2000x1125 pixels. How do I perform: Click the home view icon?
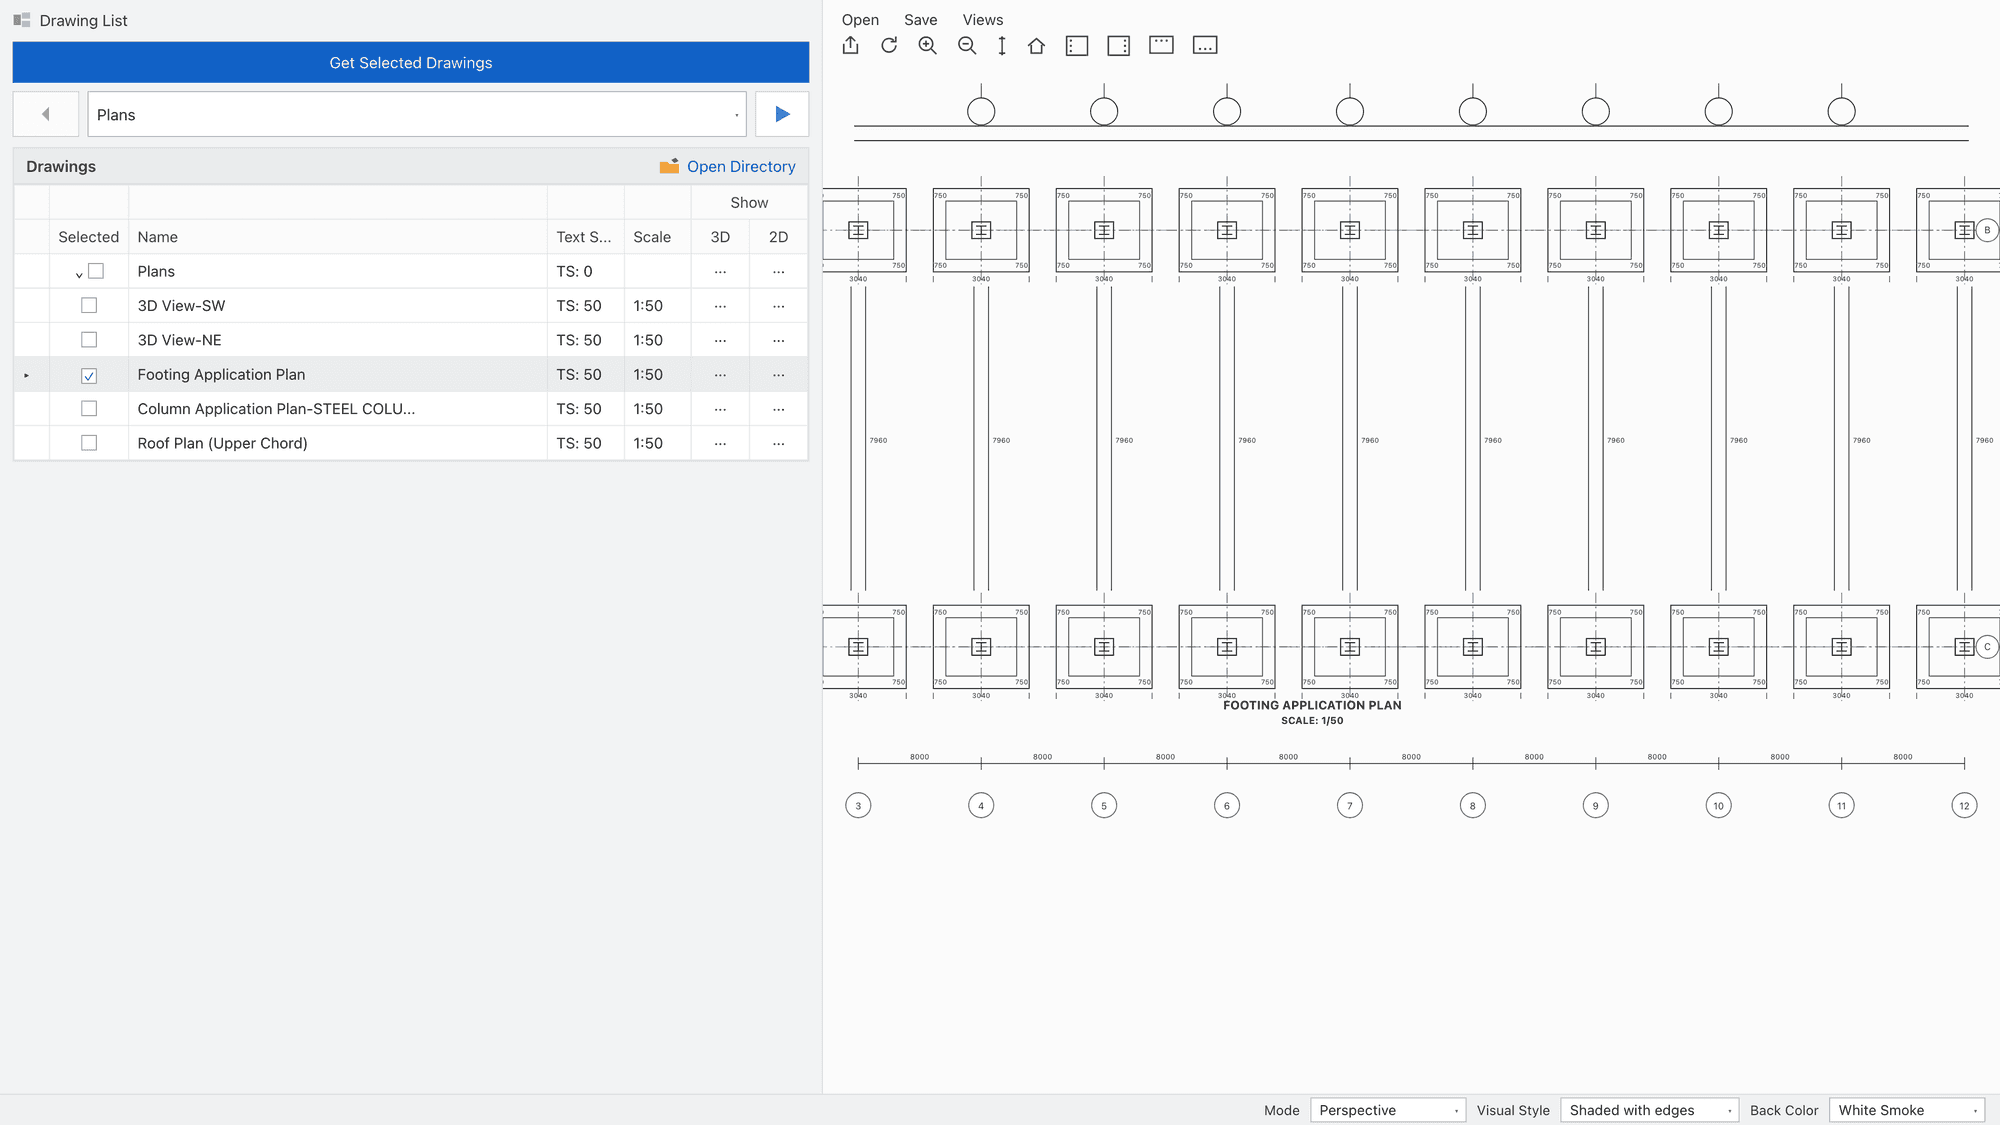point(1037,45)
